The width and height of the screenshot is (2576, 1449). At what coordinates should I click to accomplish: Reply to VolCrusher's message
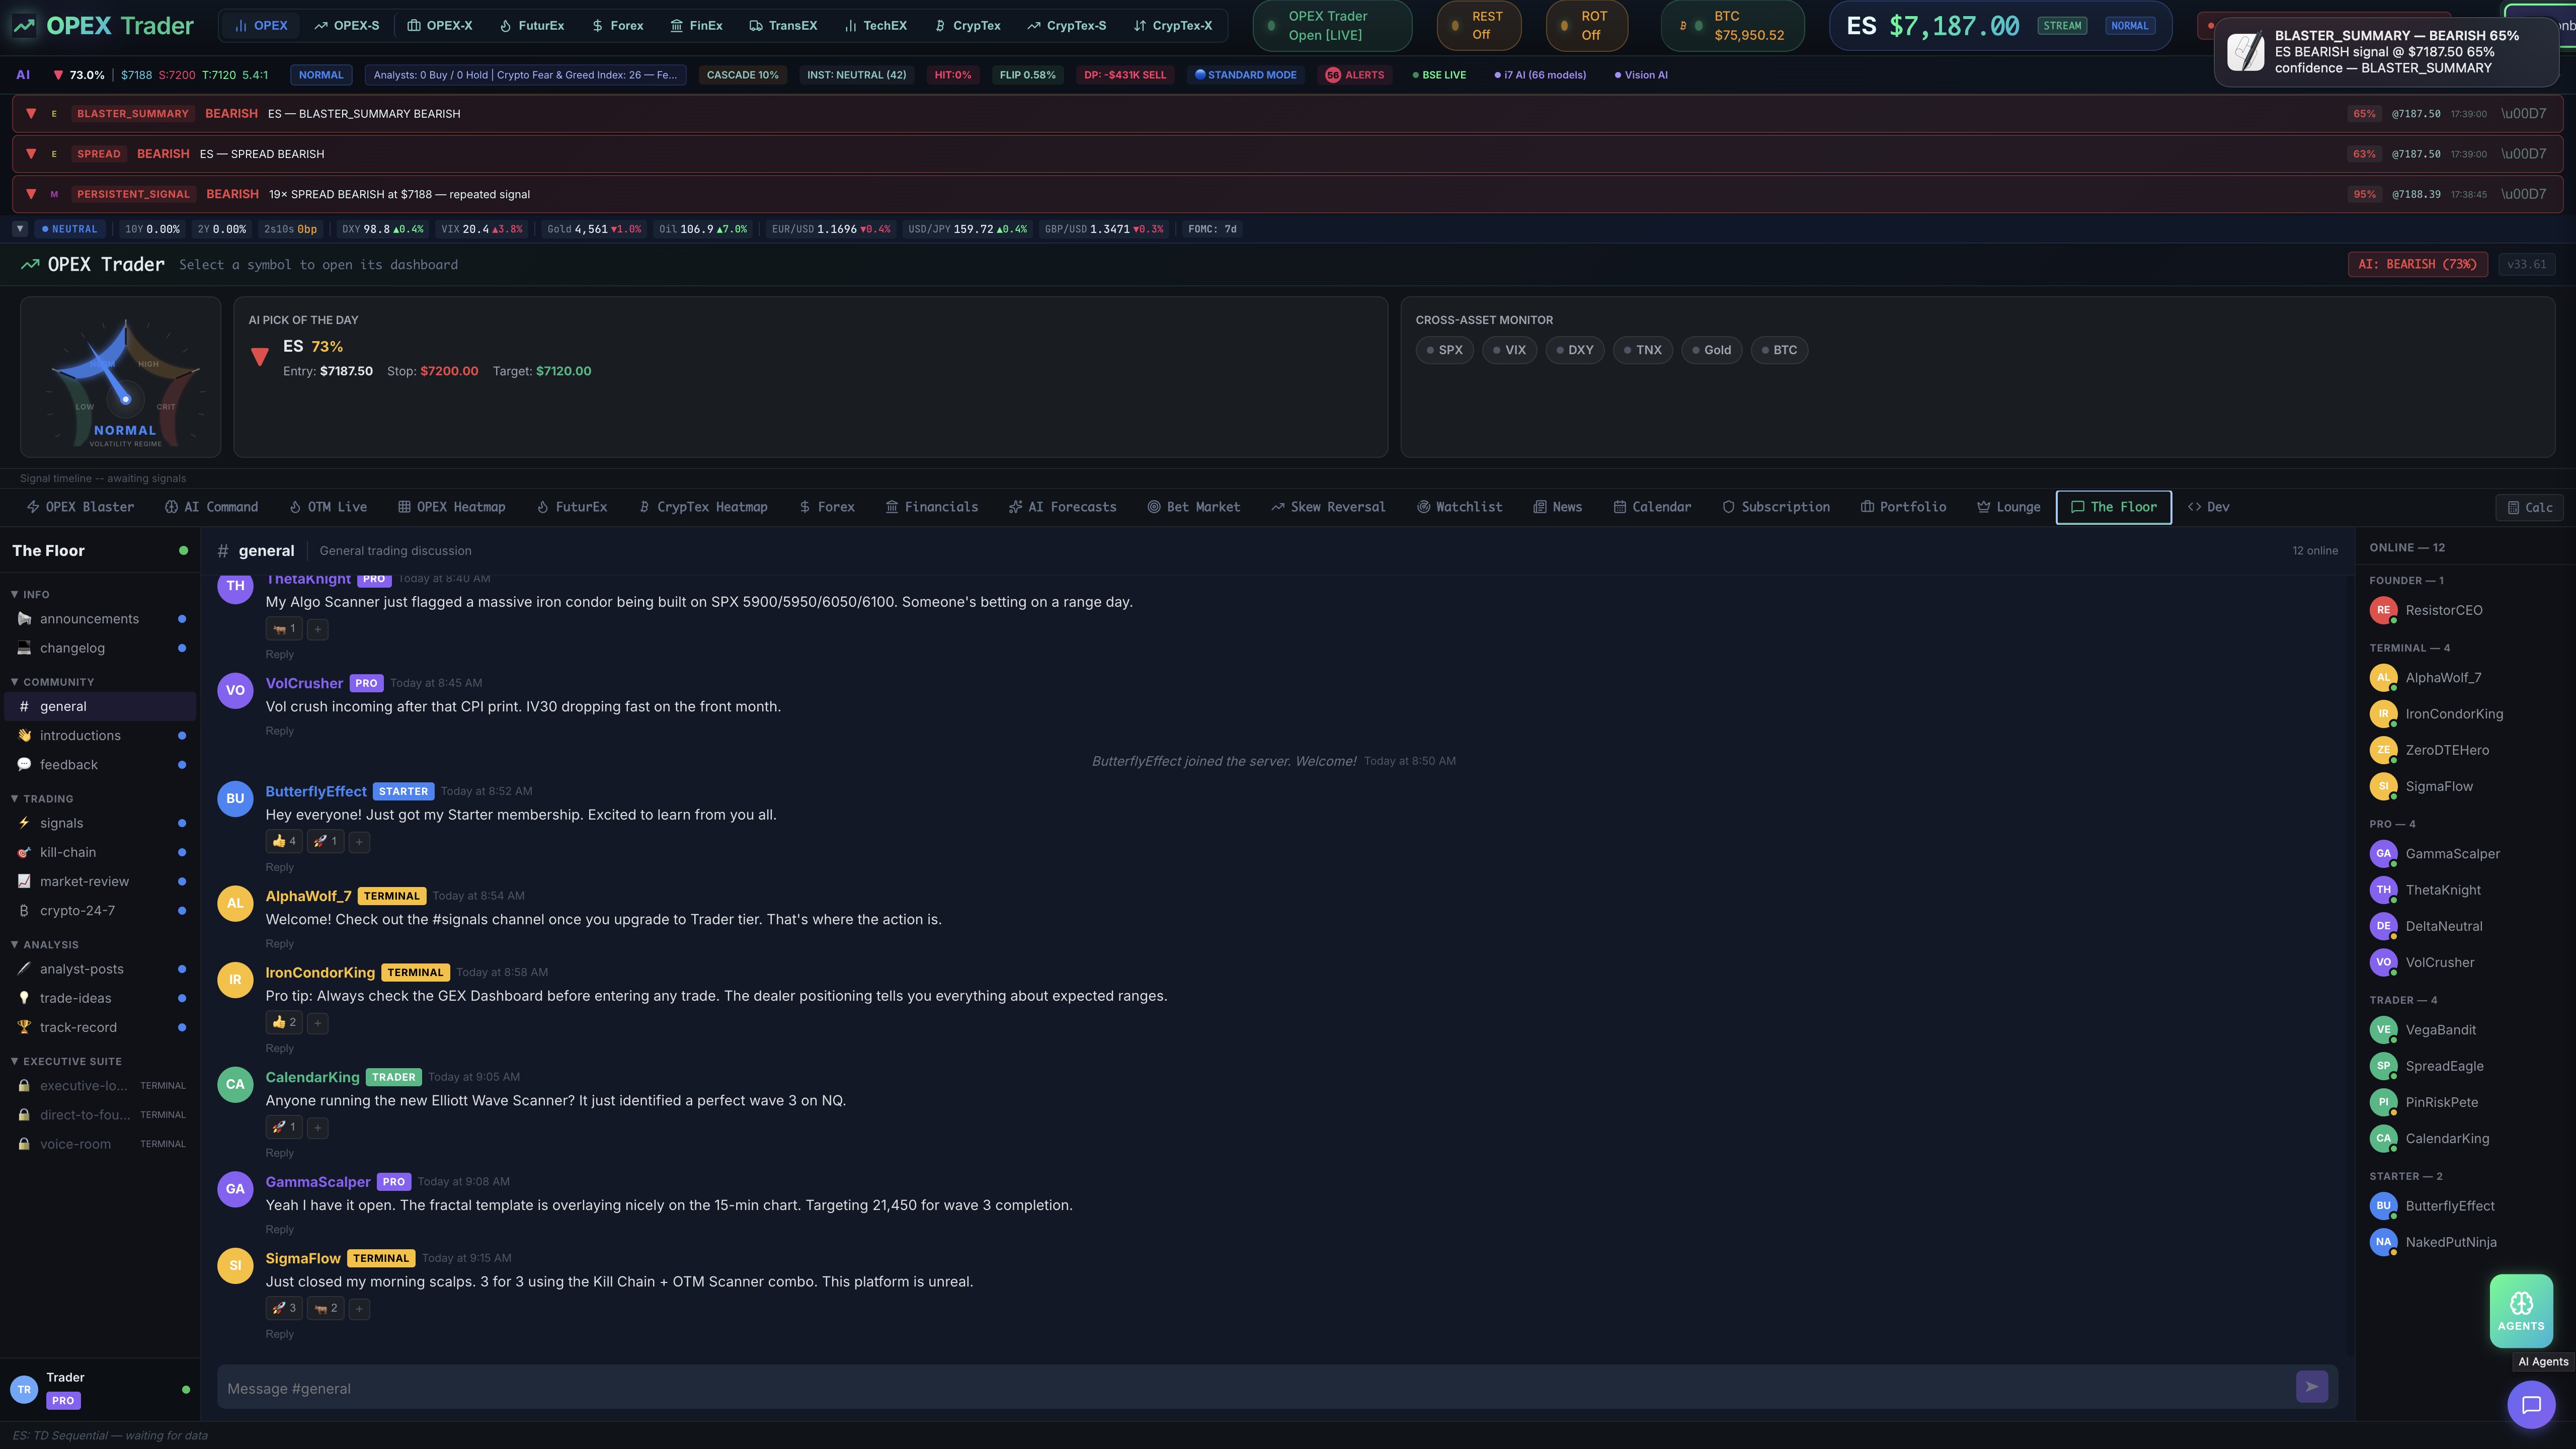tap(279, 731)
